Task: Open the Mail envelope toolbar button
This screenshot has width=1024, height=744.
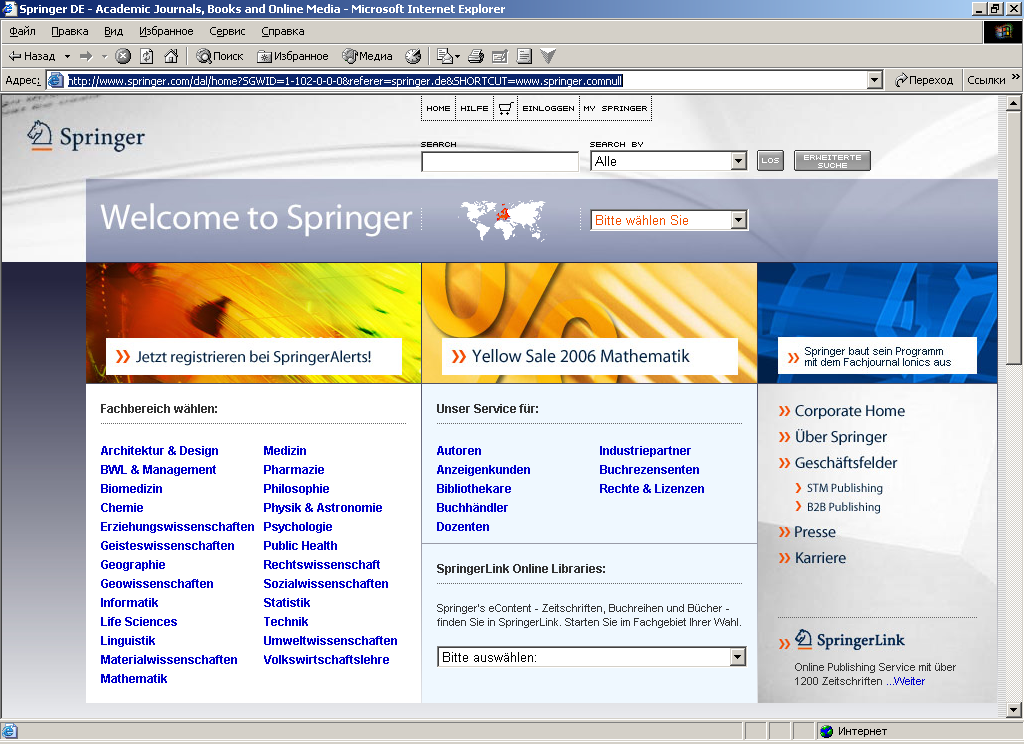Action: (x=445, y=56)
